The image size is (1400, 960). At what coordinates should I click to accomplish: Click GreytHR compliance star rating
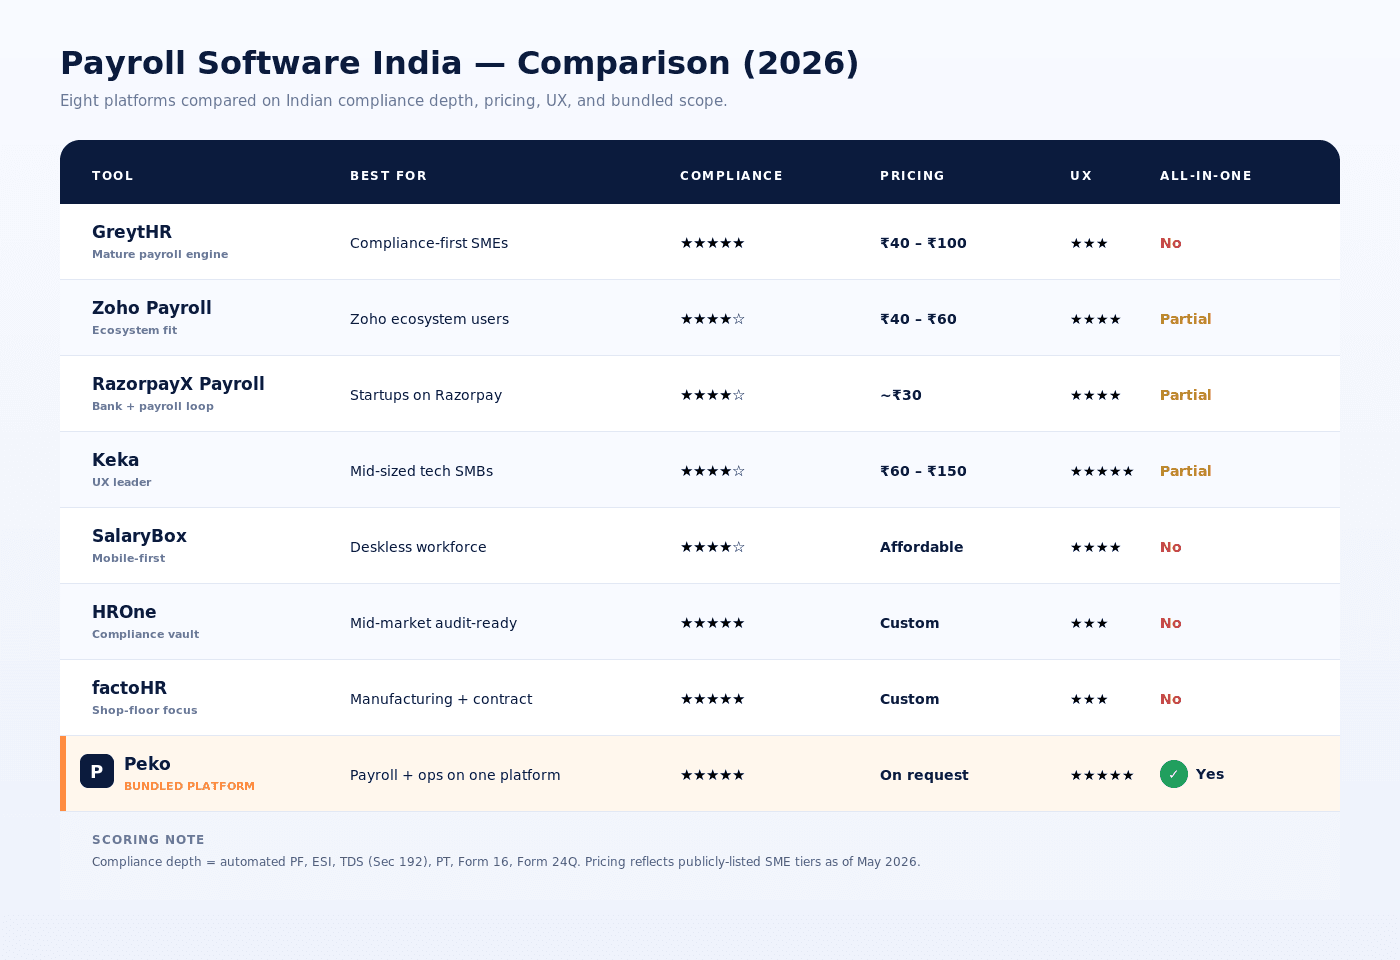[x=712, y=243]
